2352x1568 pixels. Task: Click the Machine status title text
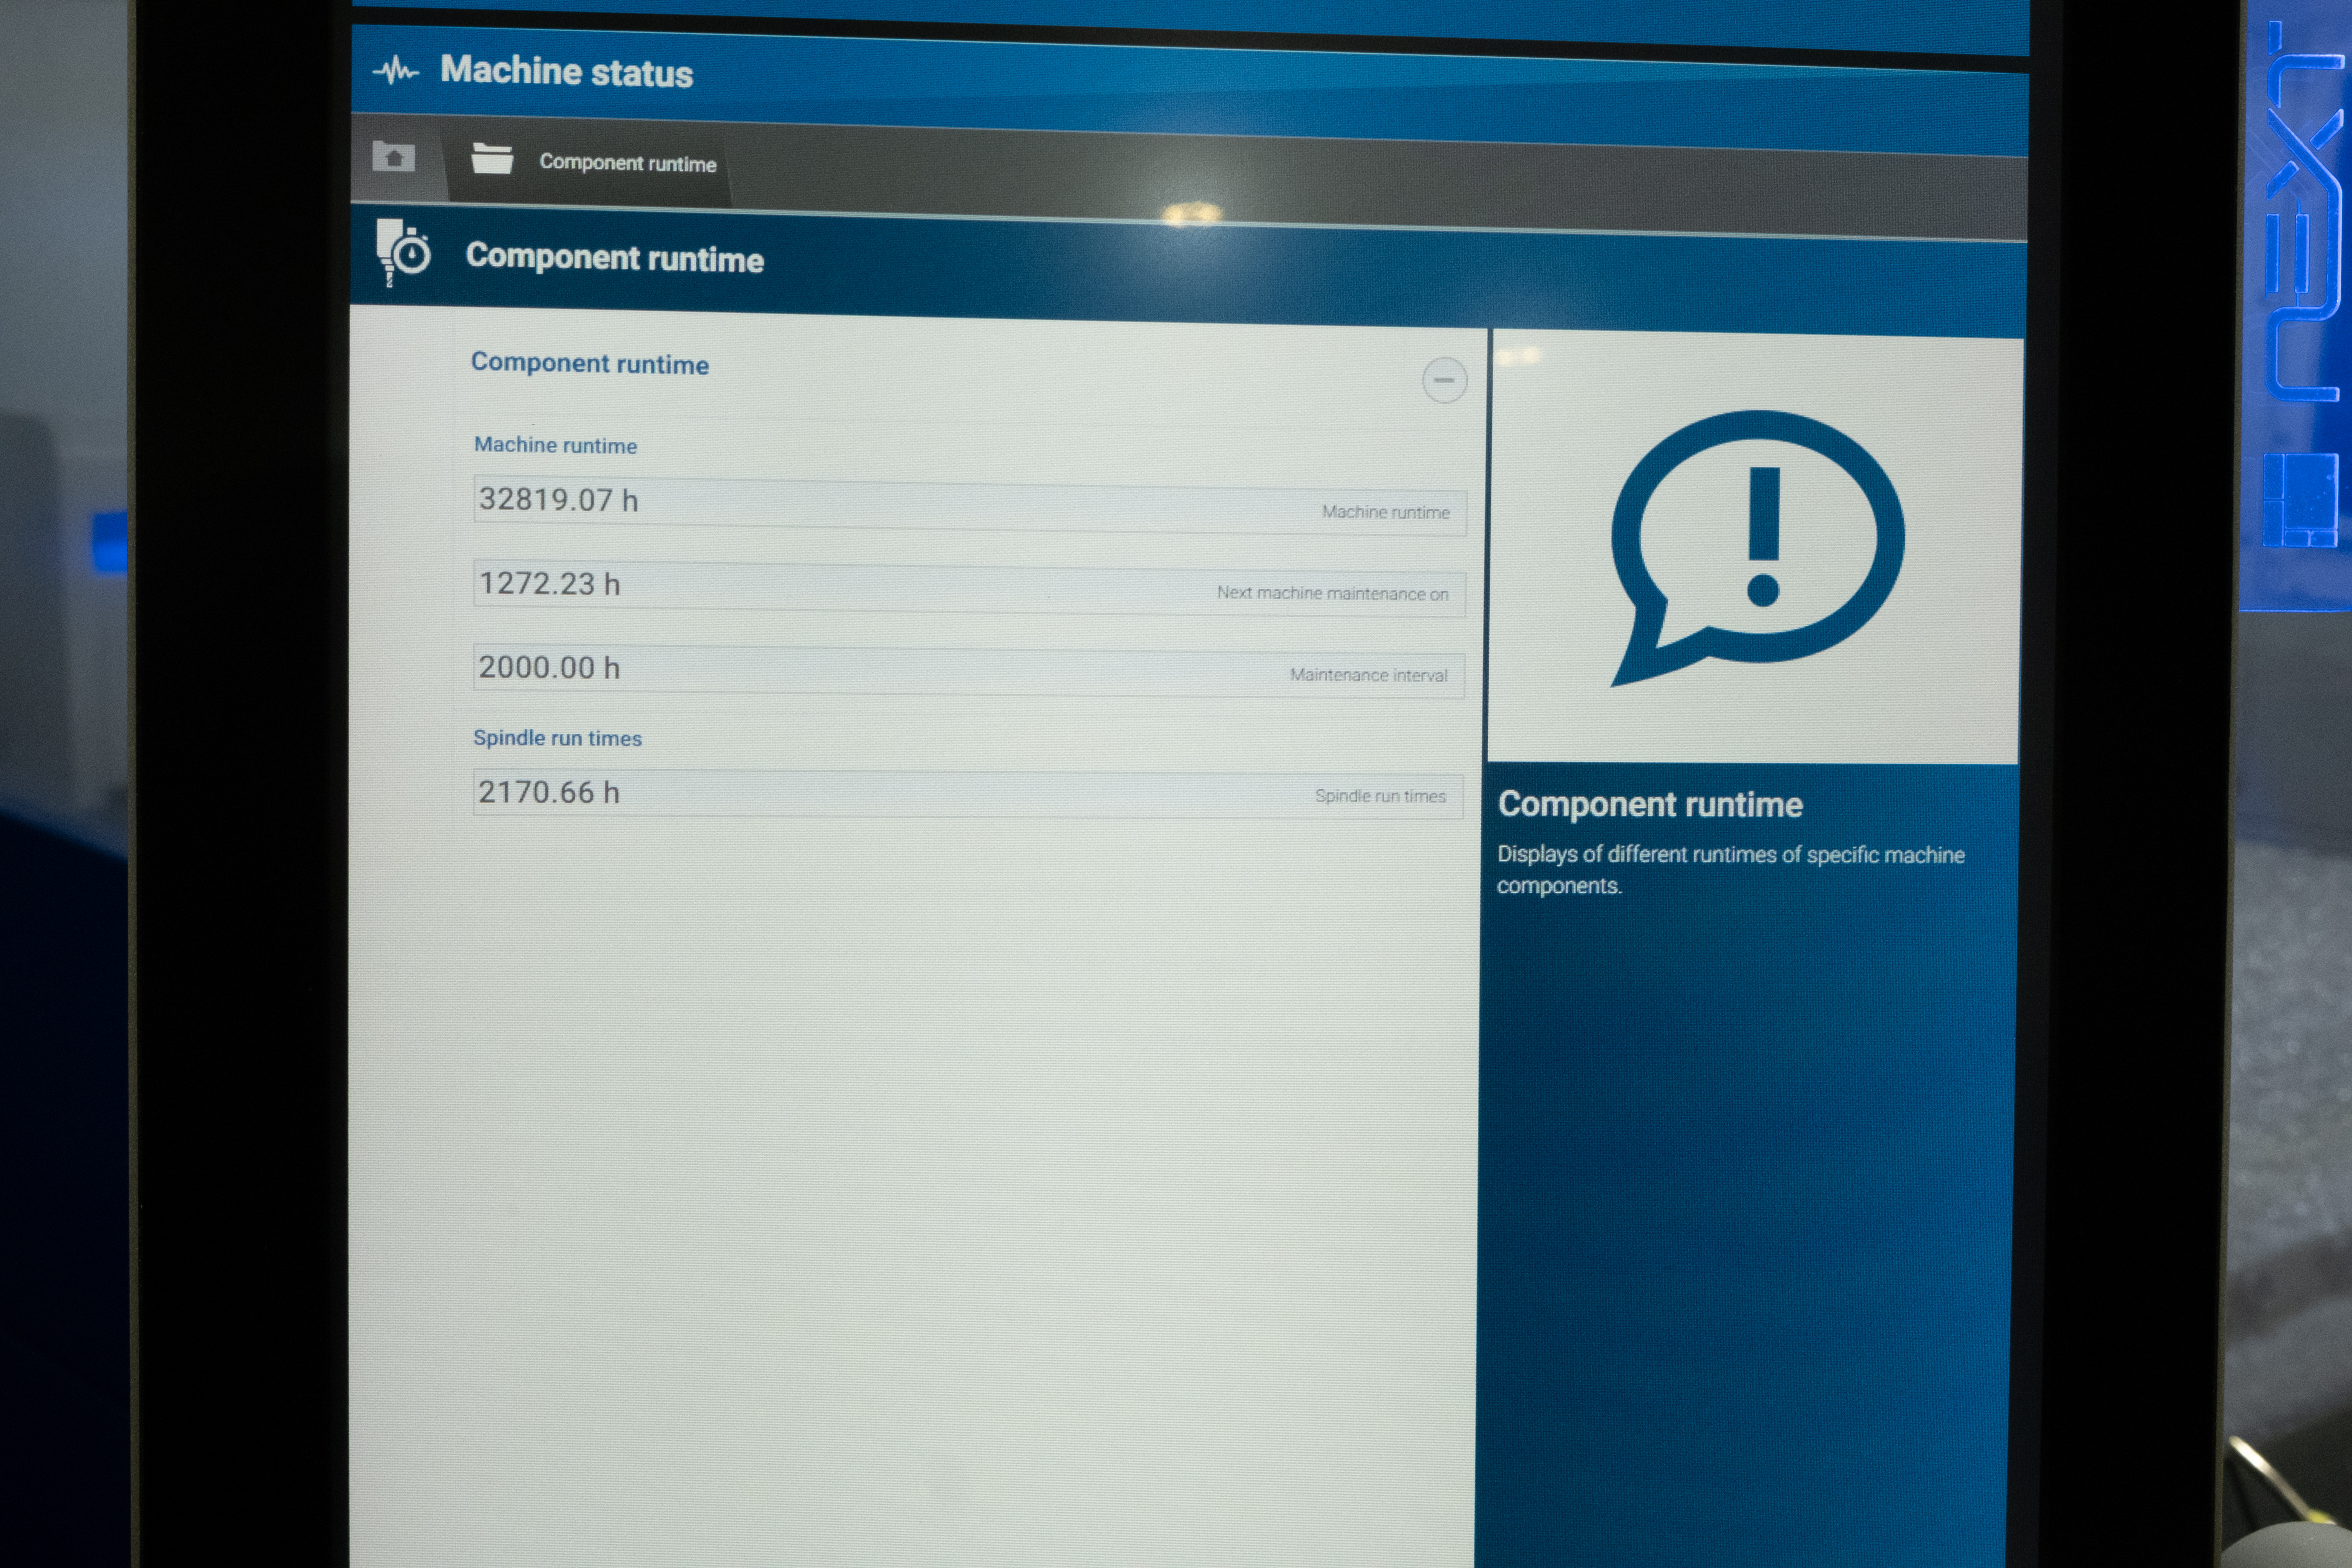pos(566,72)
